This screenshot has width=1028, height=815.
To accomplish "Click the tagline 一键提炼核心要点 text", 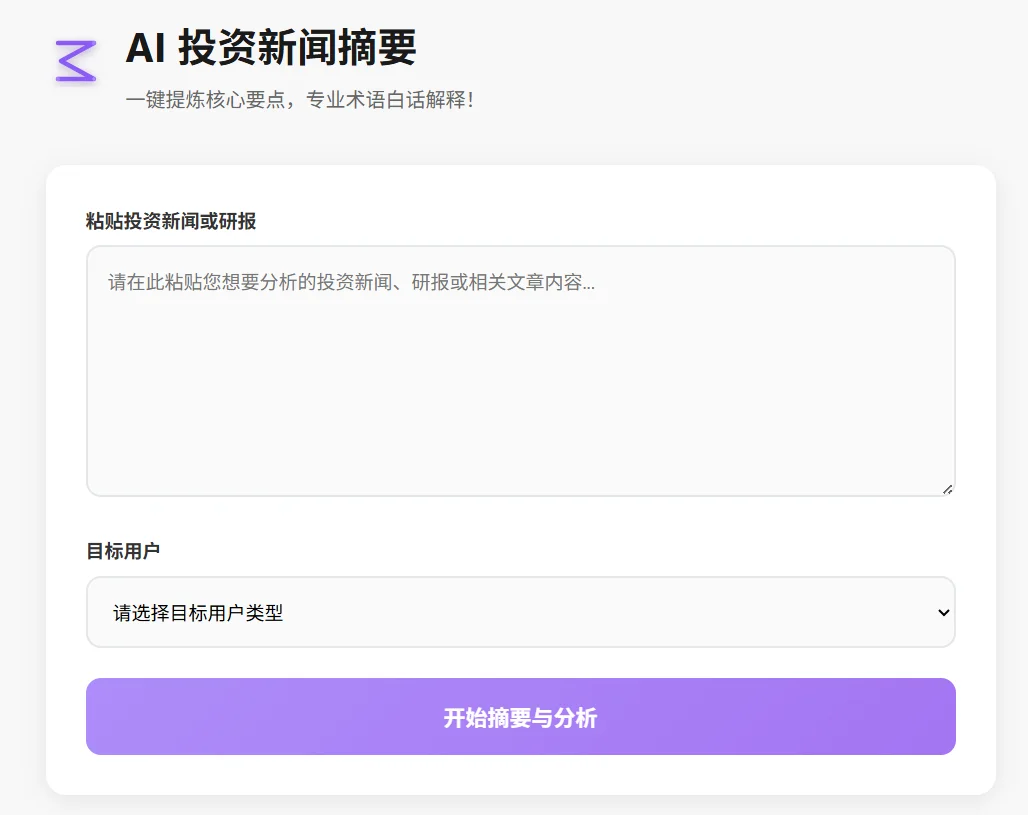I will tap(302, 100).
